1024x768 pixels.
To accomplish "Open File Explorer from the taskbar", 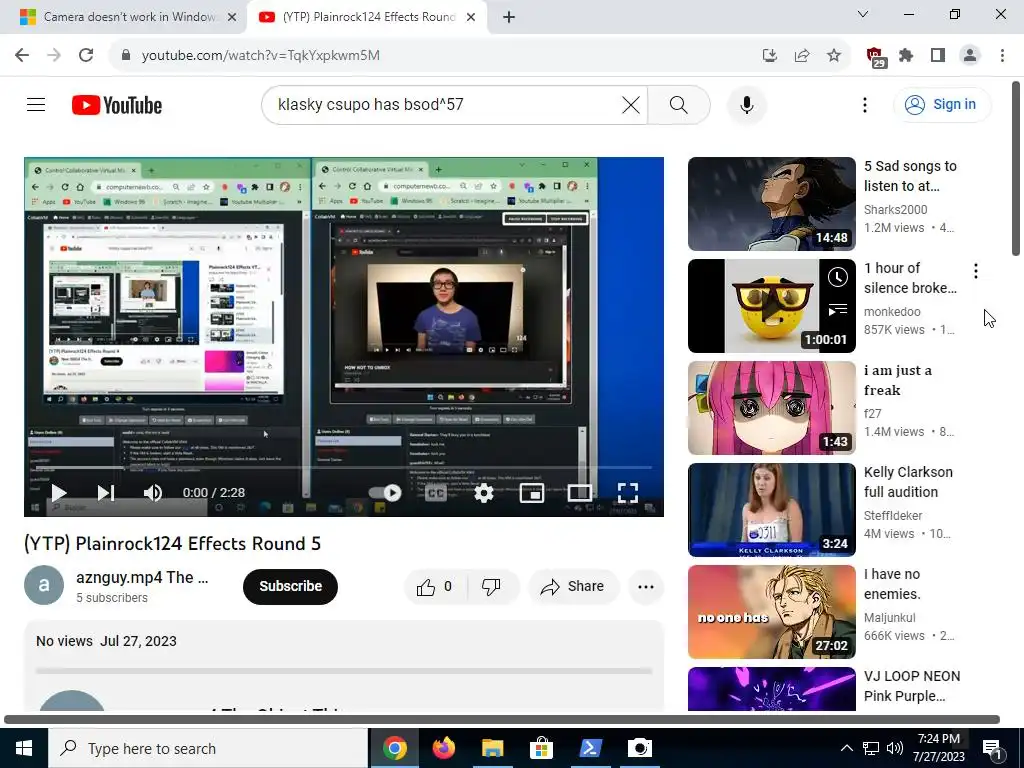I will click(x=492, y=748).
